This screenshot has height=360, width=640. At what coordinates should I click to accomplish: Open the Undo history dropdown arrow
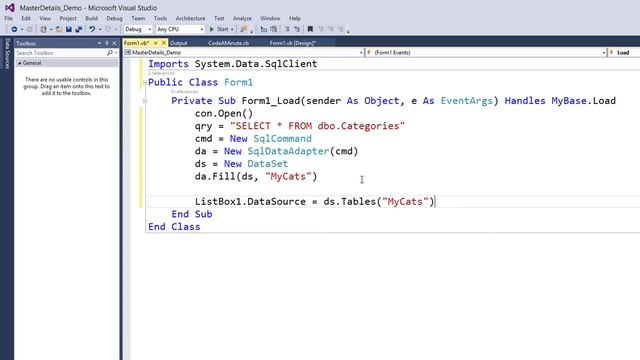tap(100, 29)
